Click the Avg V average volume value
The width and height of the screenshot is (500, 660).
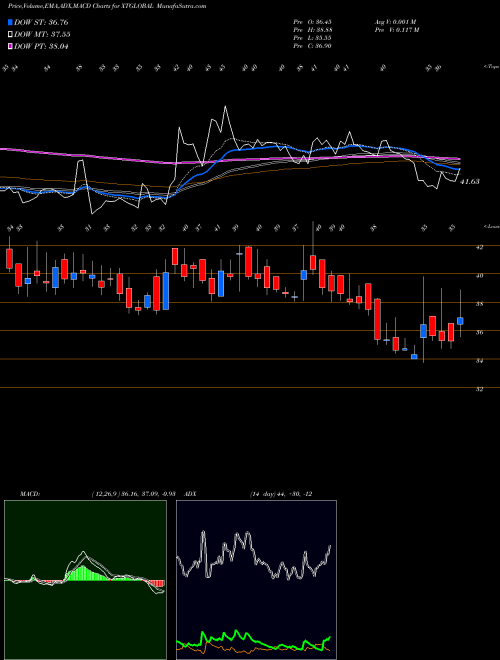pos(395,22)
